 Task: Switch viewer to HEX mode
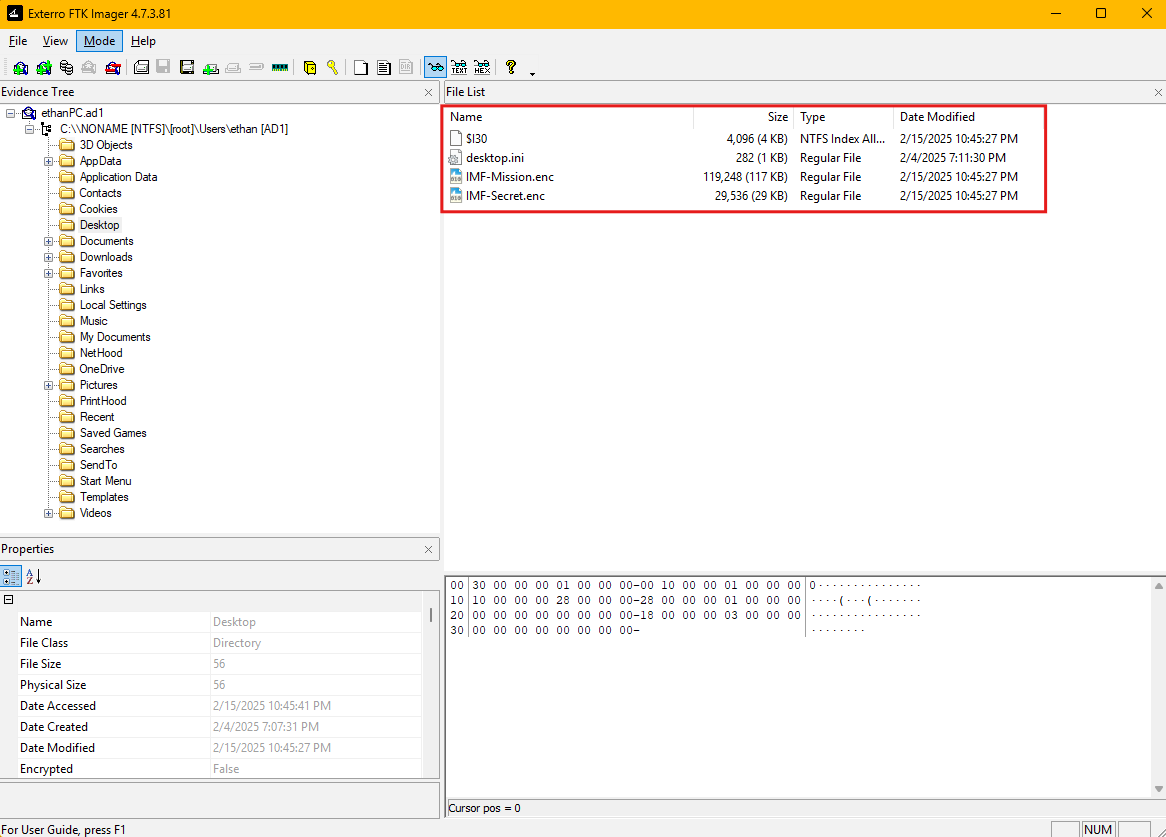pyautogui.click(x=482, y=68)
